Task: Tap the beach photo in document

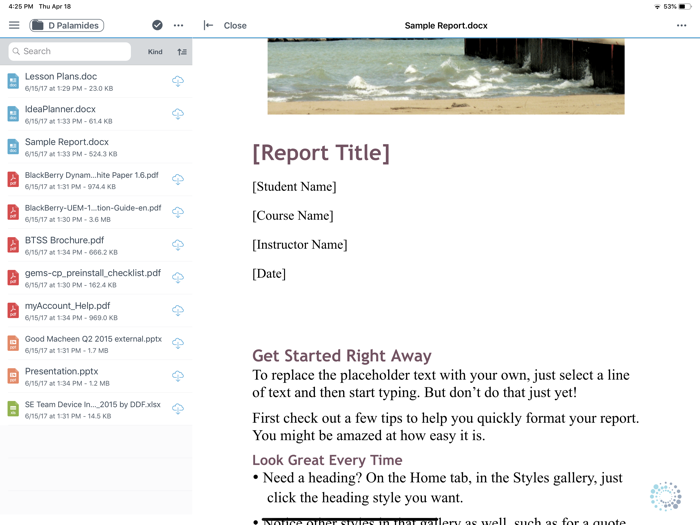Action: click(446, 76)
